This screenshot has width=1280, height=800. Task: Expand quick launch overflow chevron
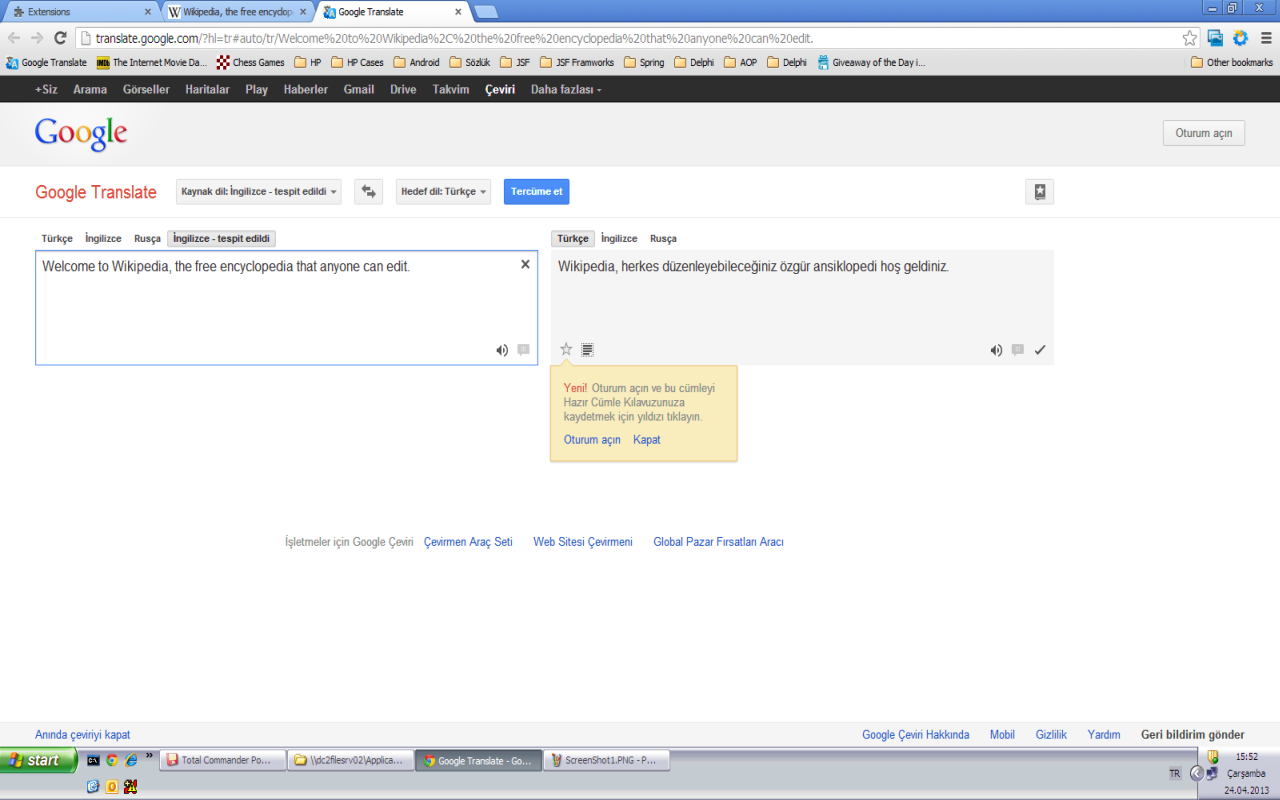click(x=150, y=756)
